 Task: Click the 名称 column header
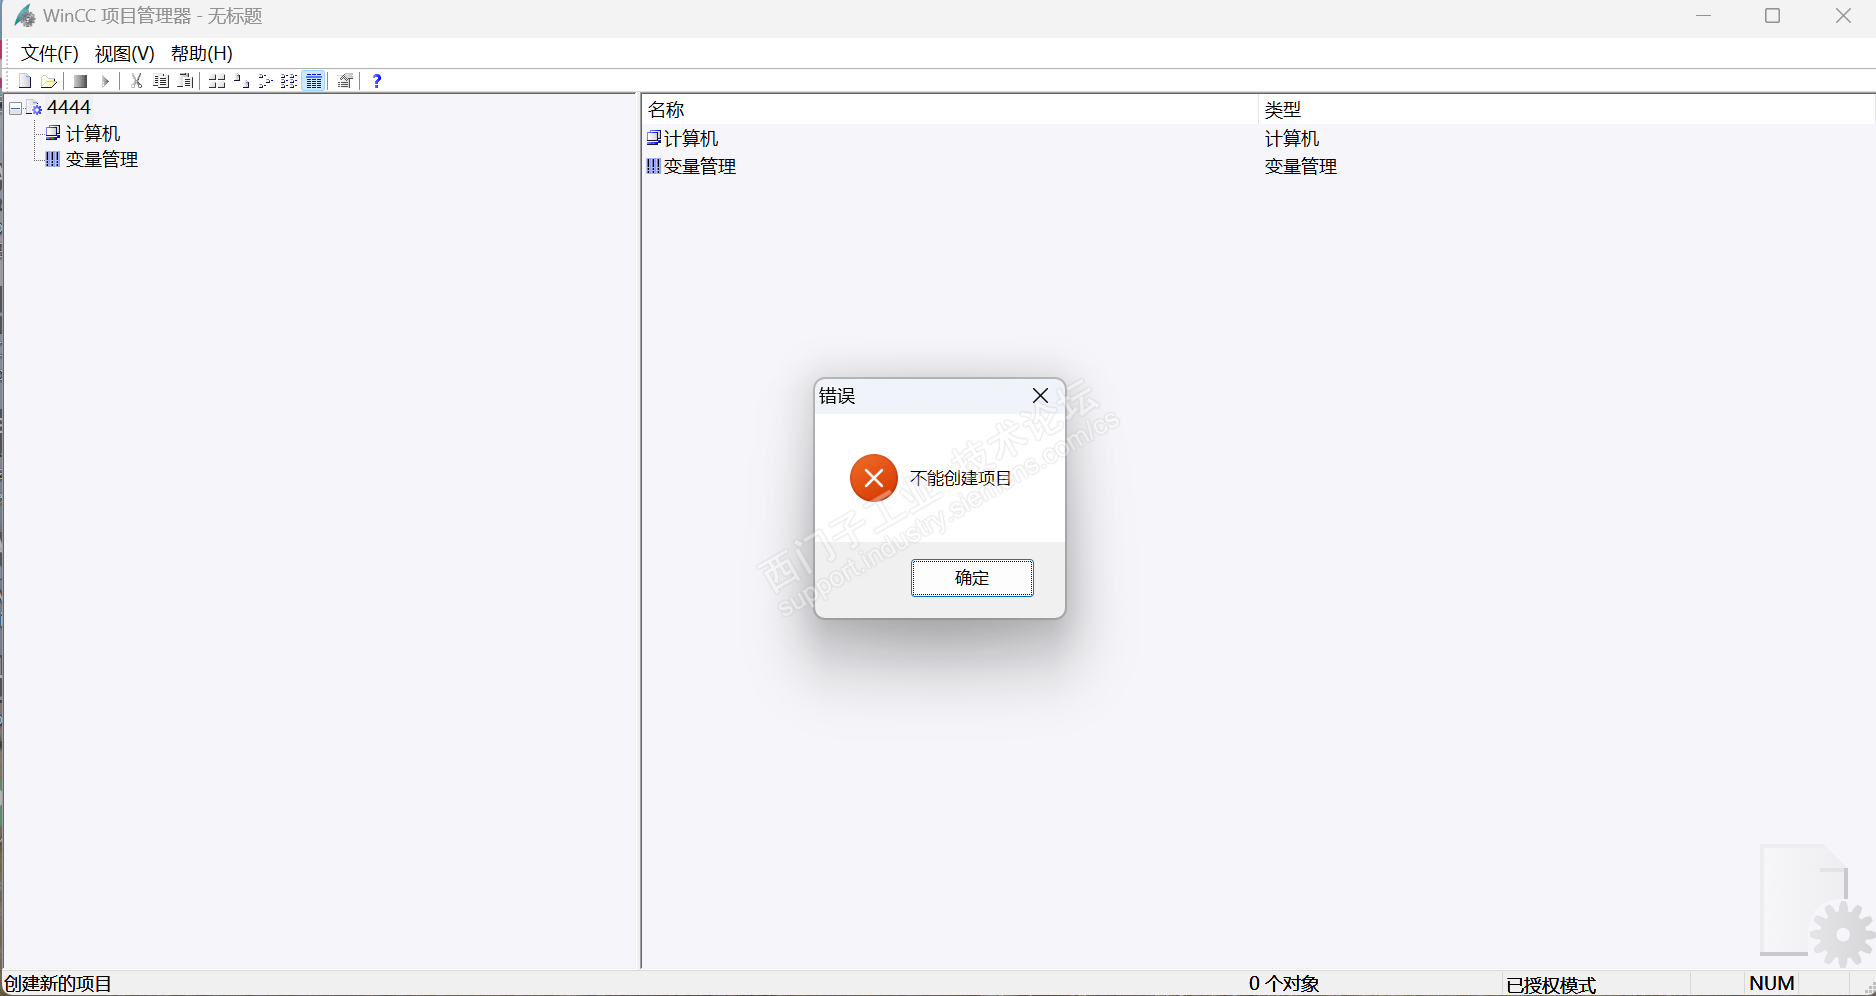point(949,110)
